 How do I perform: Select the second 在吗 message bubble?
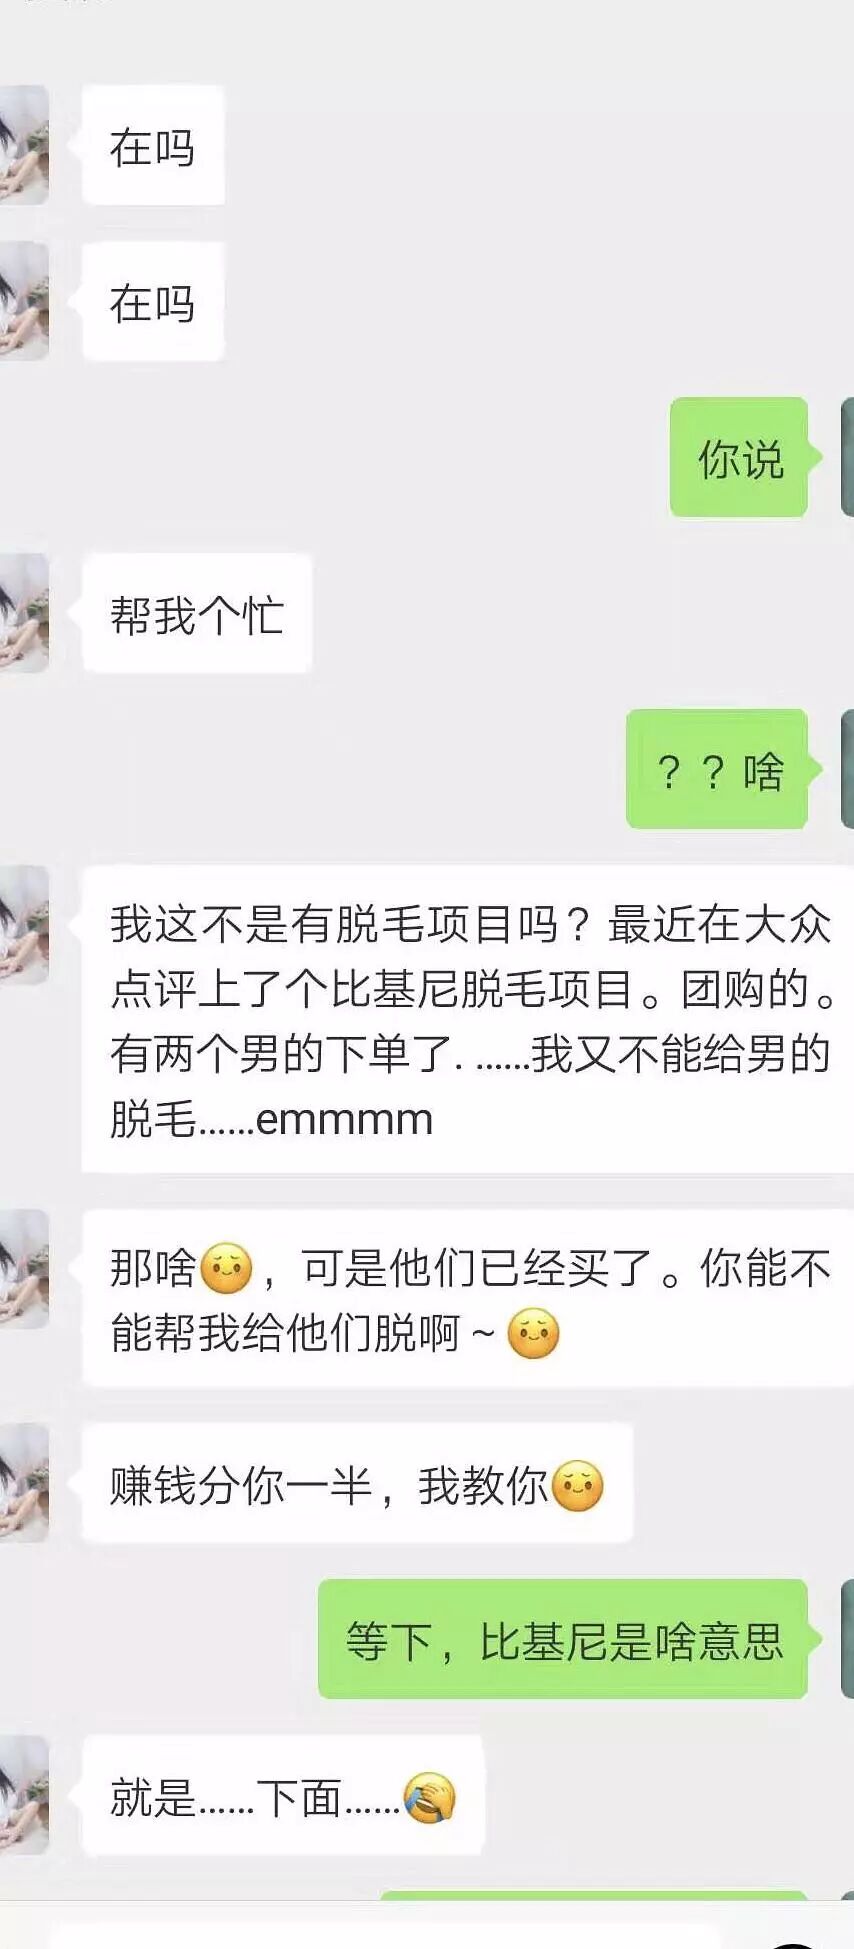pyautogui.click(x=153, y=301)
